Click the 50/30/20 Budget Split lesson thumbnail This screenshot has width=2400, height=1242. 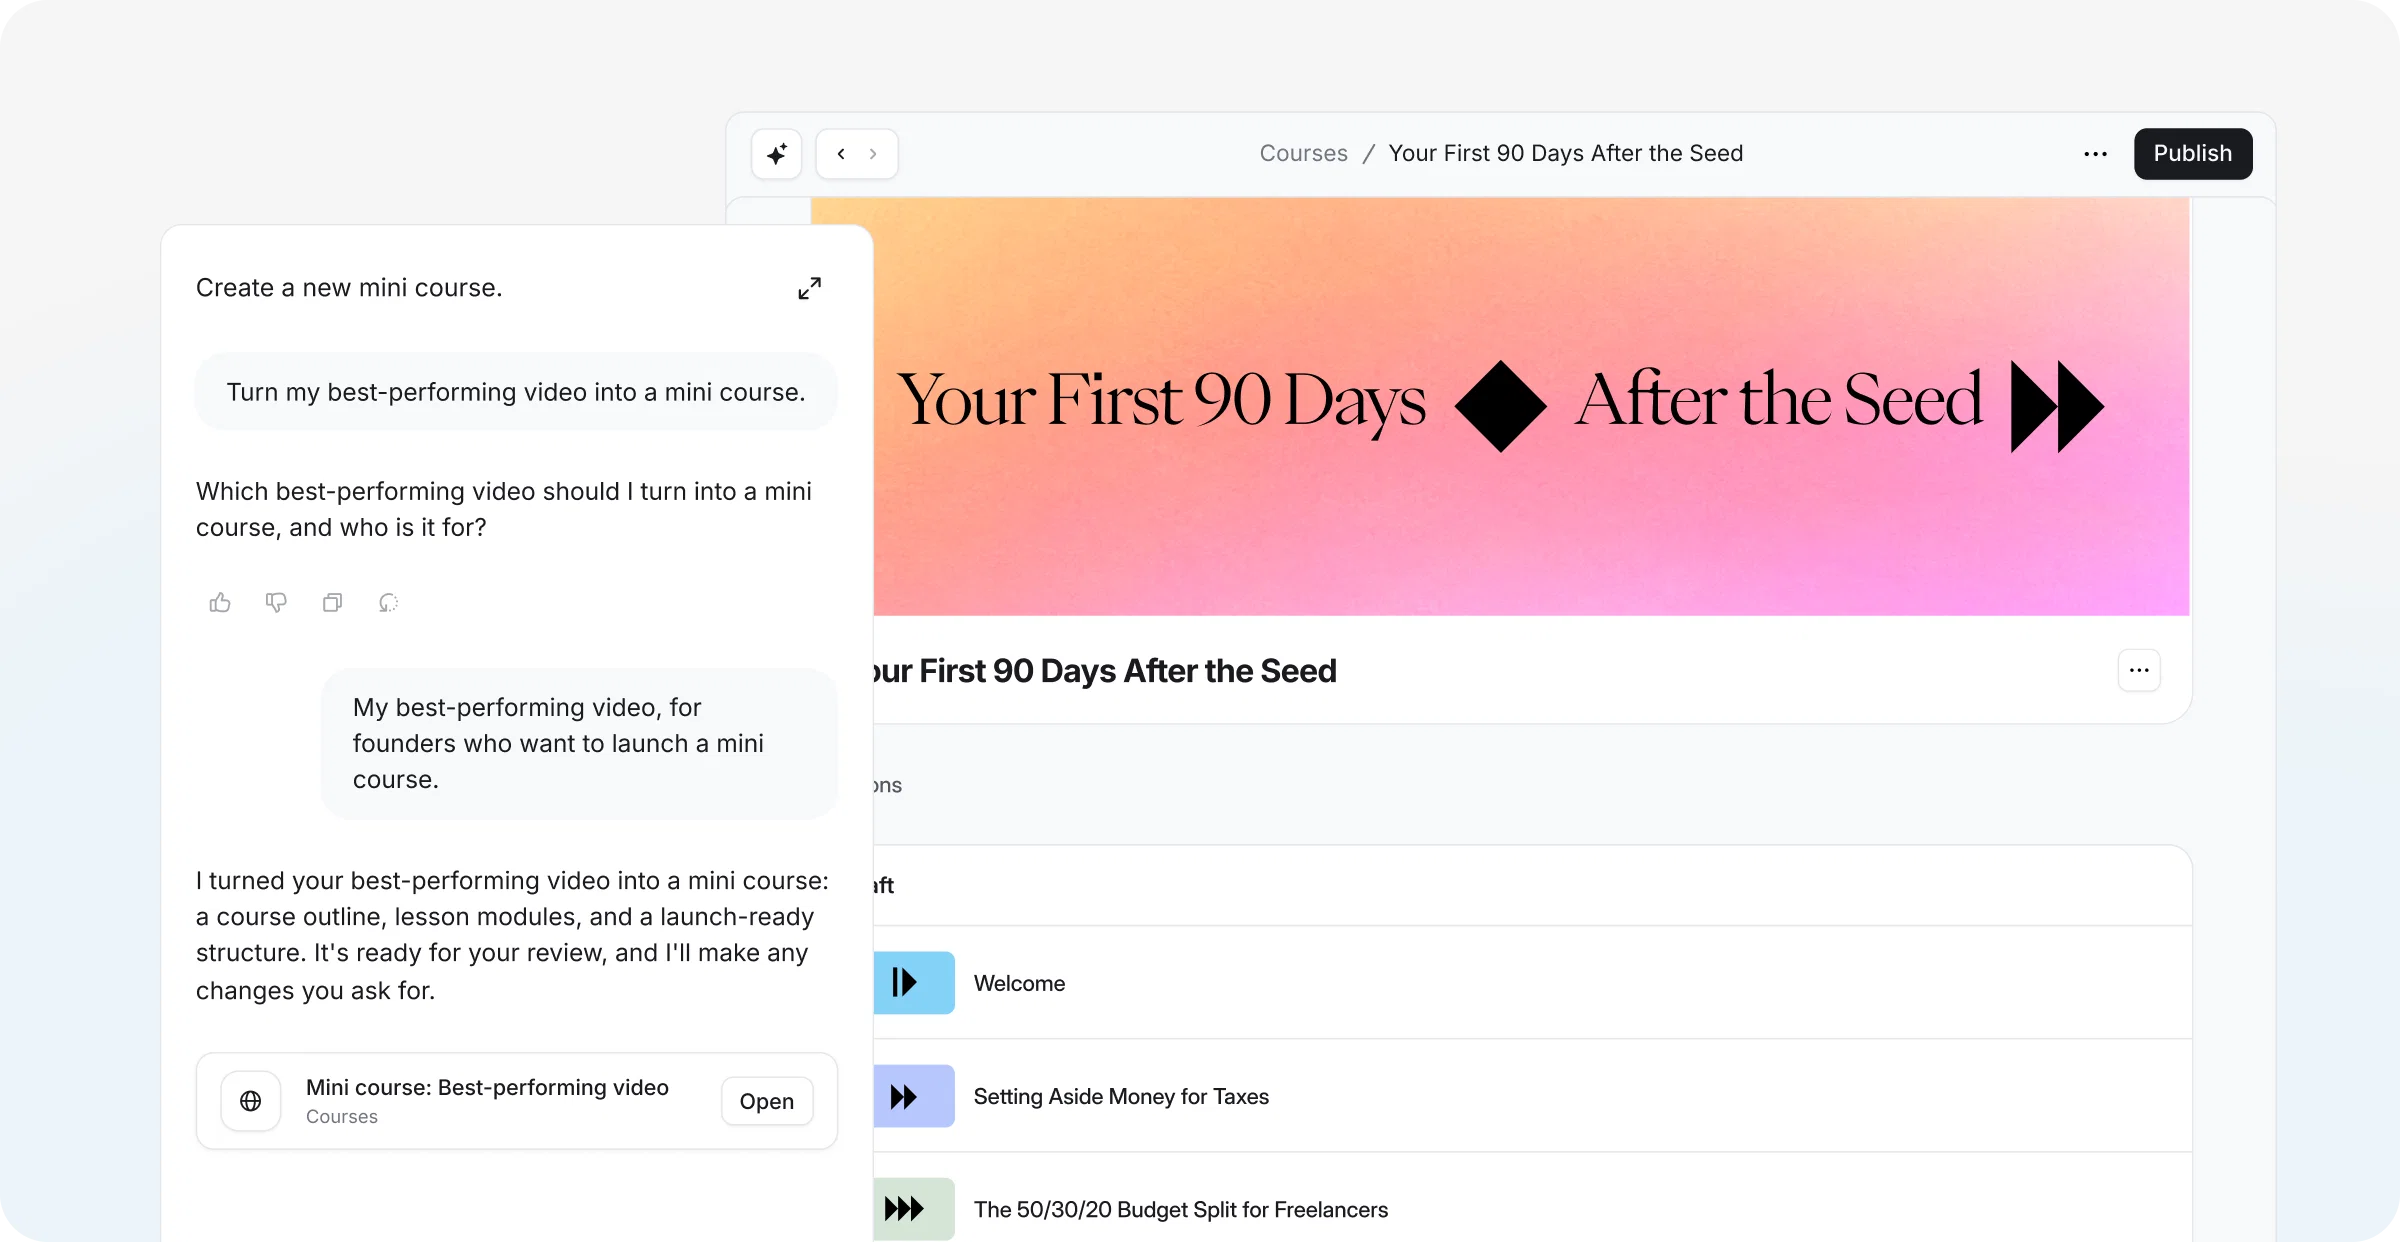pos(913,1209)
